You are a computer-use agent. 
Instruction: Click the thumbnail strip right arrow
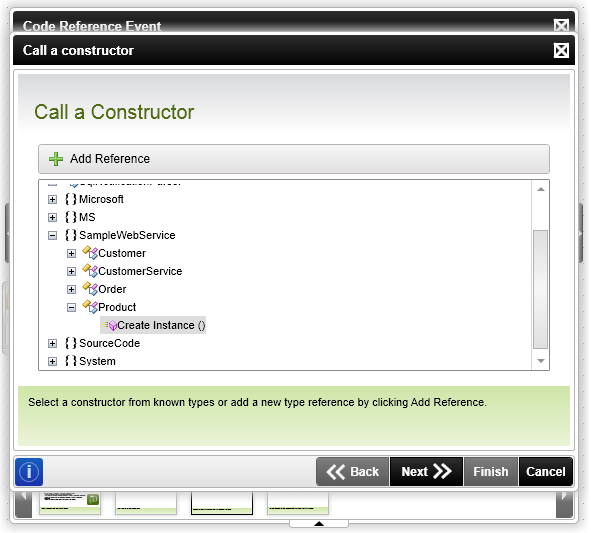(x=564, y=504)
